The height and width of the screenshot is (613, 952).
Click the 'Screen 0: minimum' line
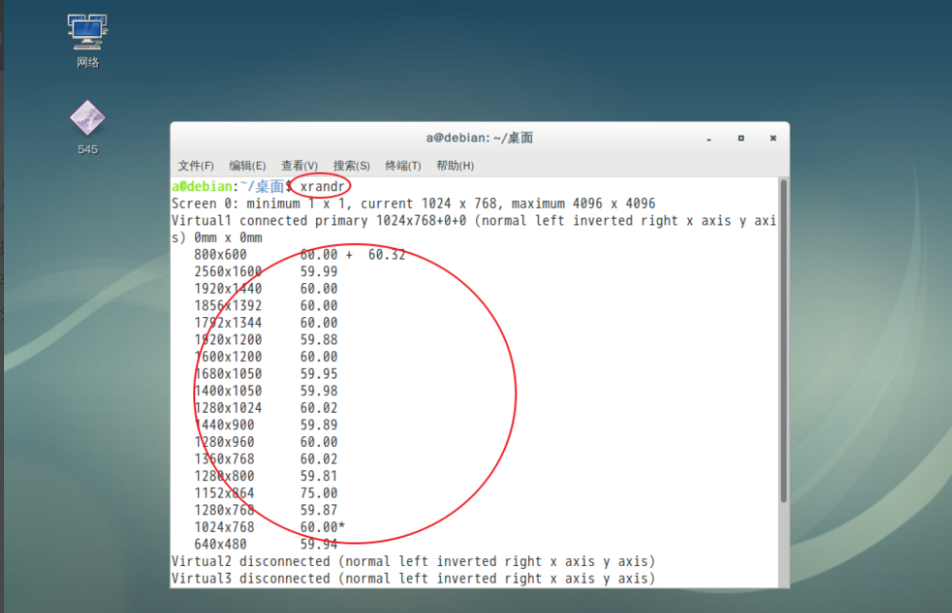tap(413, 203)
